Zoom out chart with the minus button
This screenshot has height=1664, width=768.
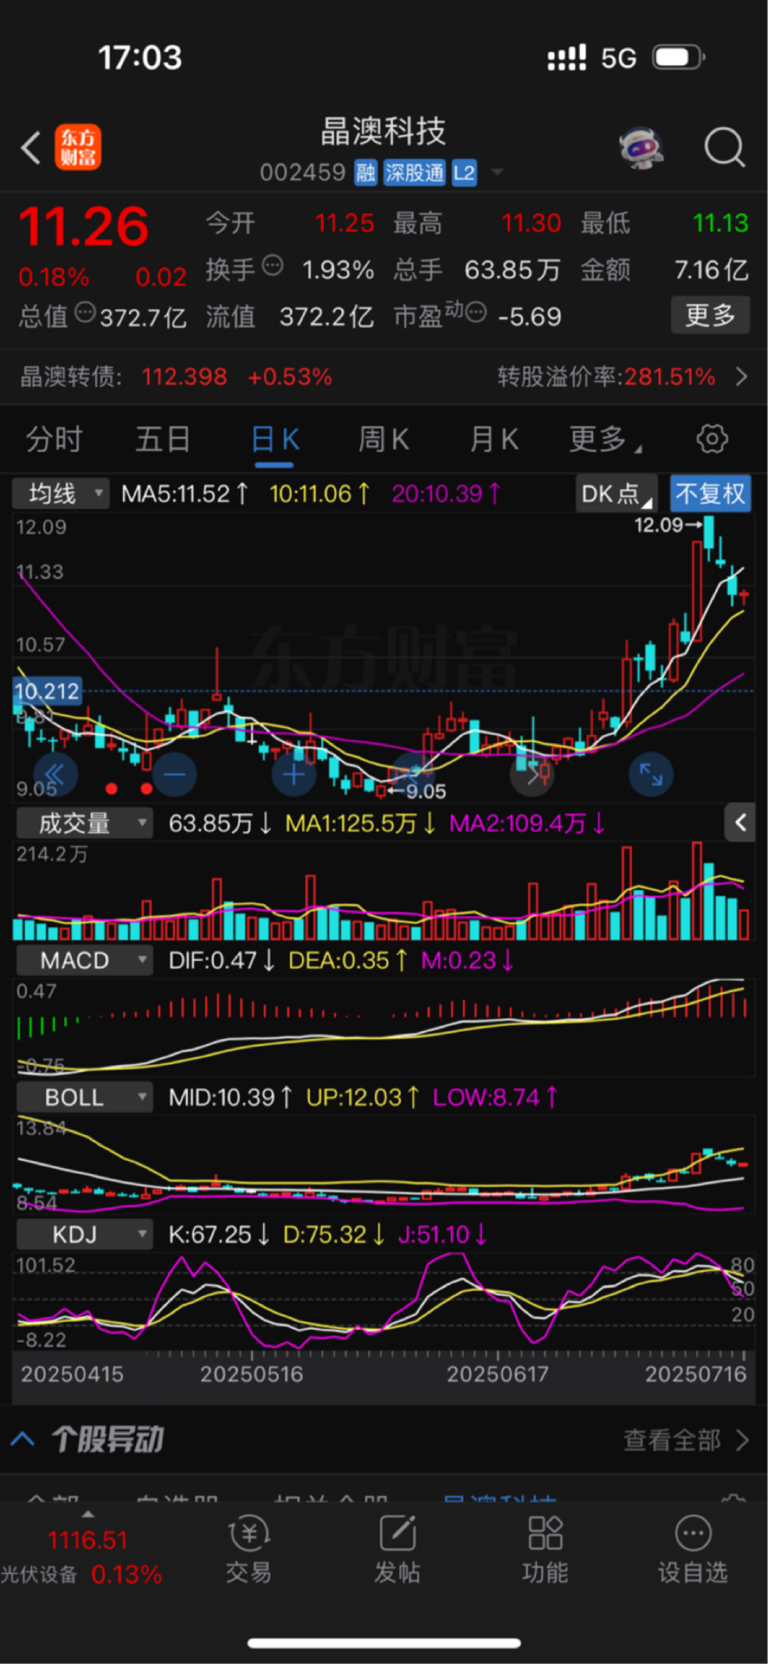174,774
